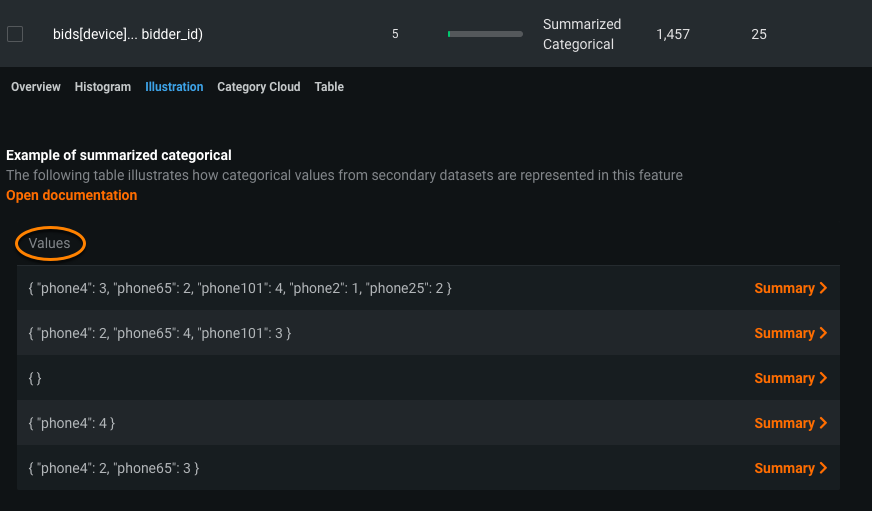
Task: Show the Category Cloud tab
Action: coord(259,87)
